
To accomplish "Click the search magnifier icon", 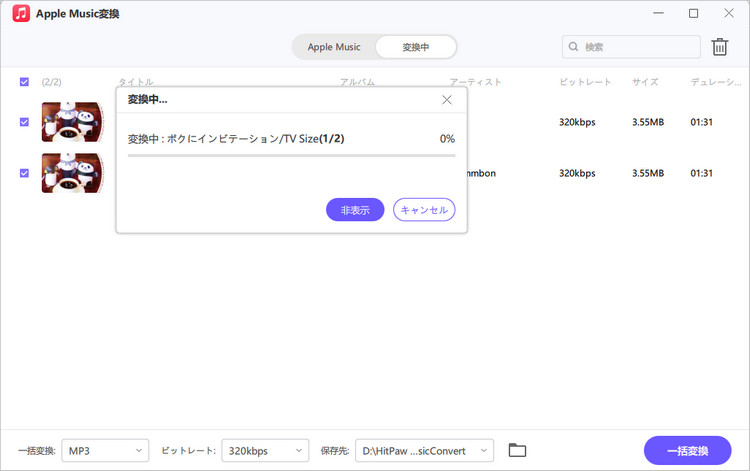I will [x=573, y=47].
